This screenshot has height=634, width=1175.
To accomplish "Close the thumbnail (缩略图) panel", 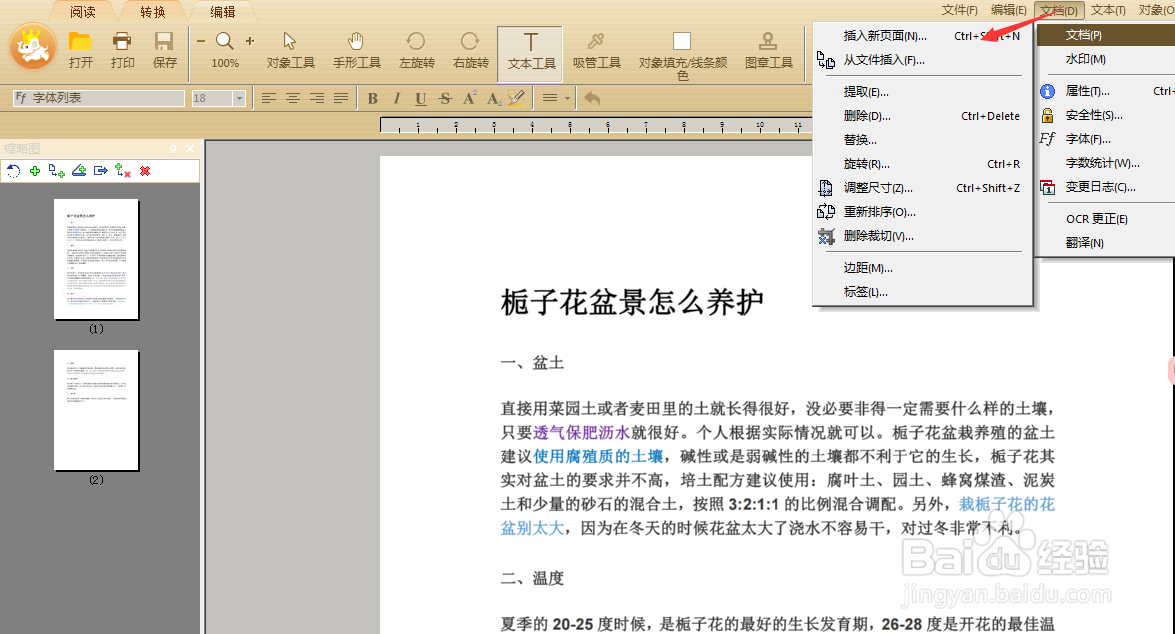I will 190,148.
